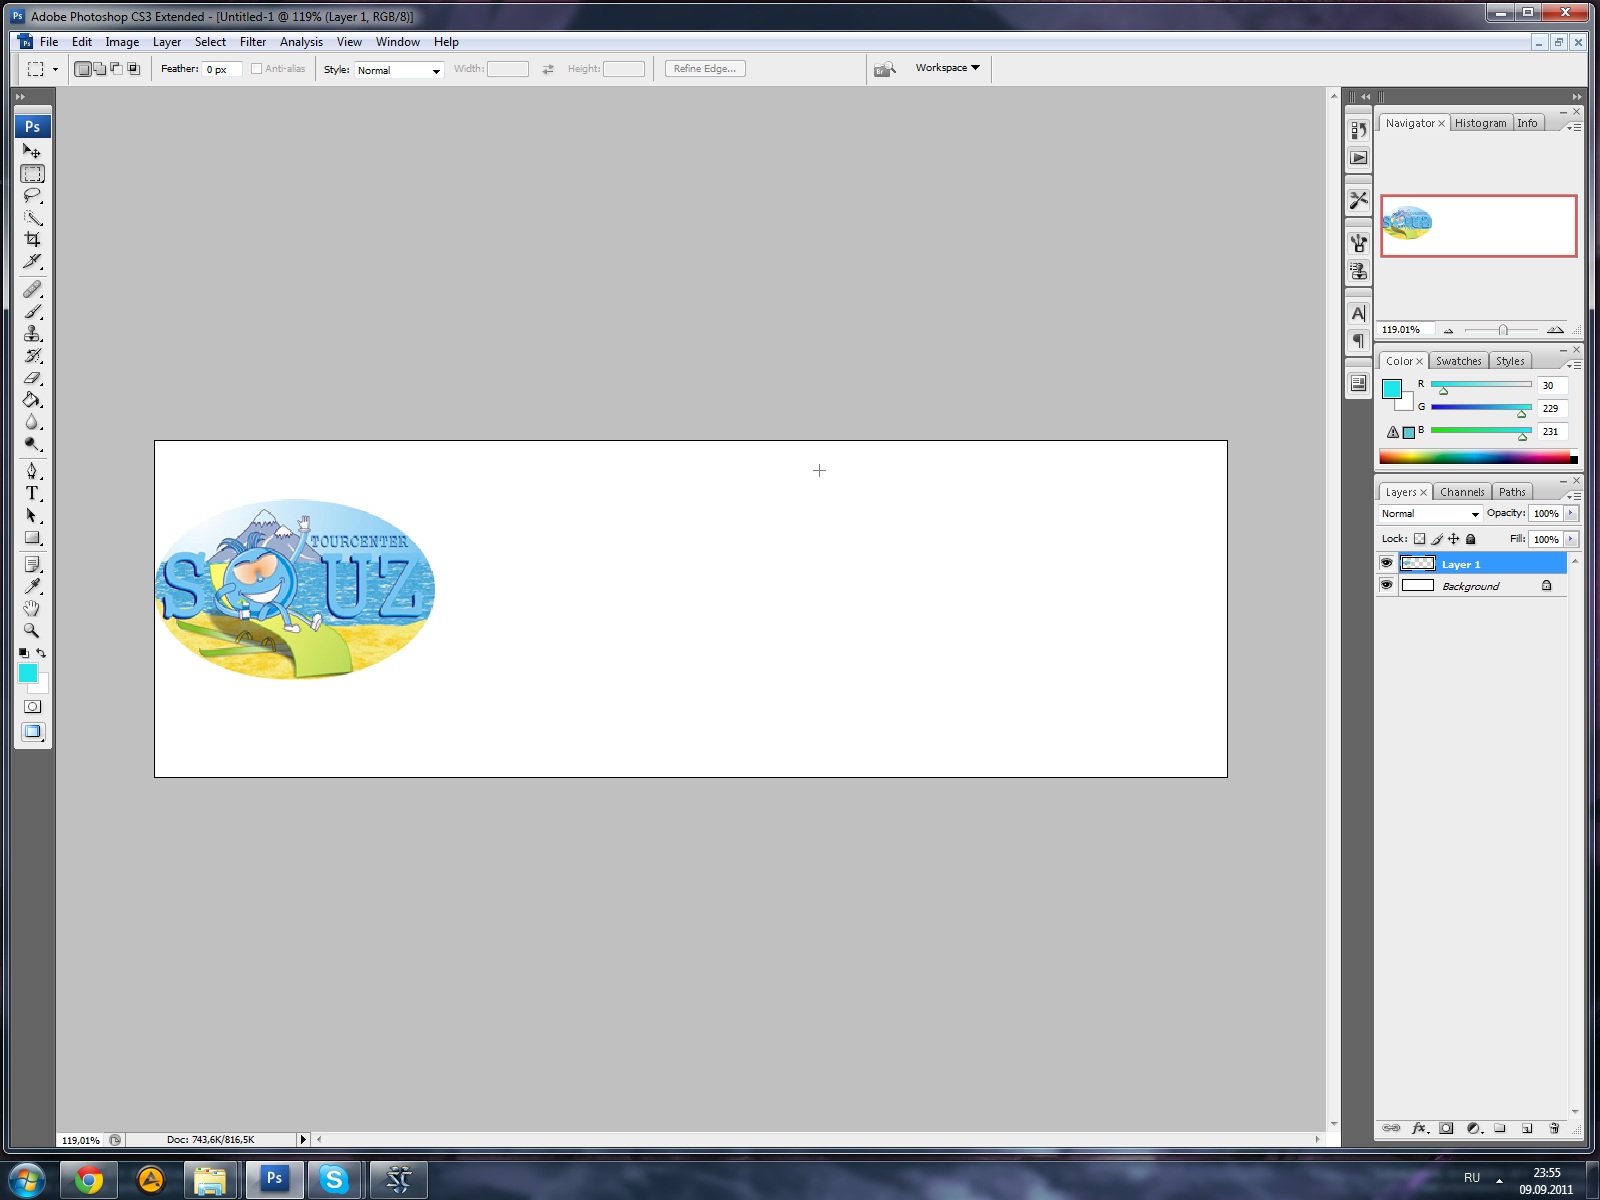Add a layer mask
This screenshot has height=1200, width=1600.
1446,1128
